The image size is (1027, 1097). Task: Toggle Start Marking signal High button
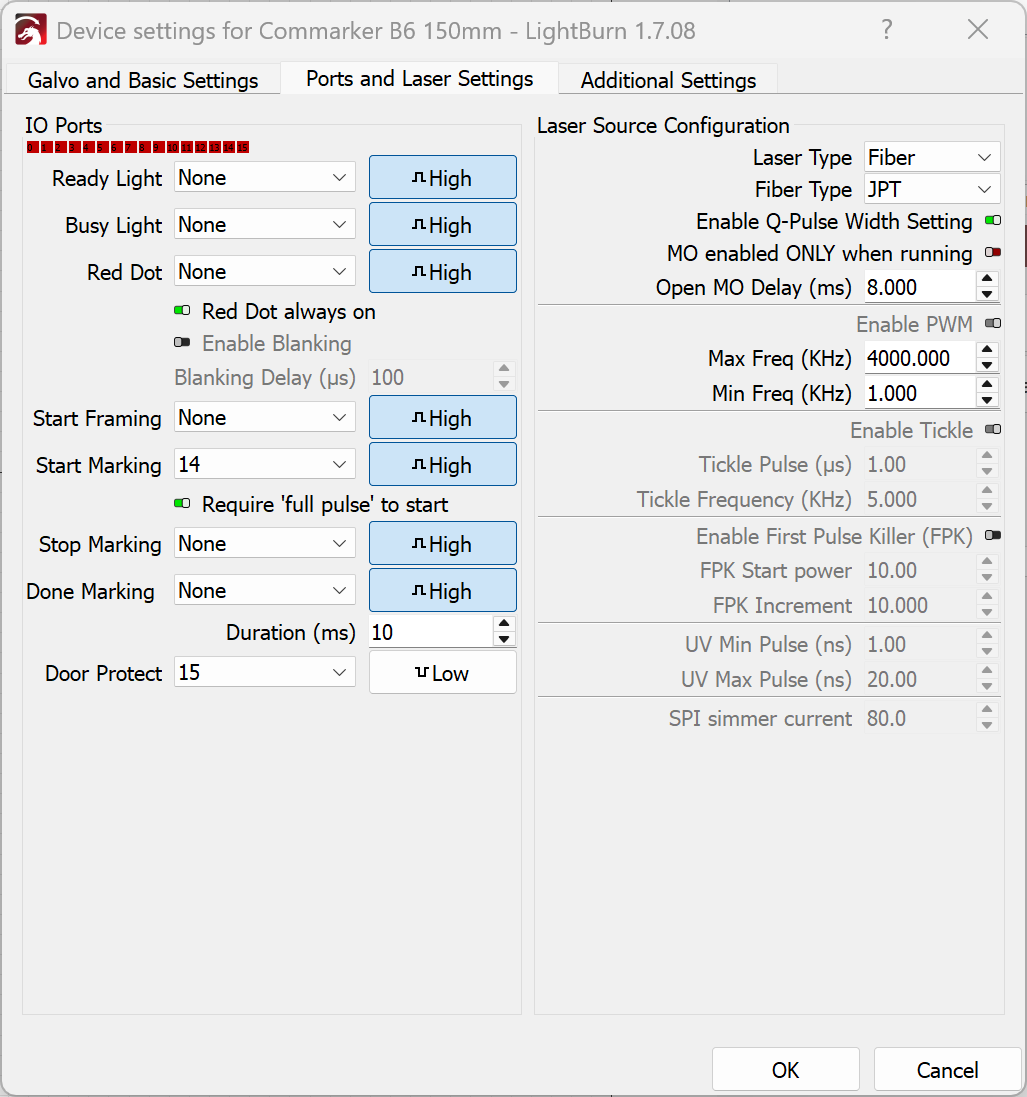click(443, 465)
